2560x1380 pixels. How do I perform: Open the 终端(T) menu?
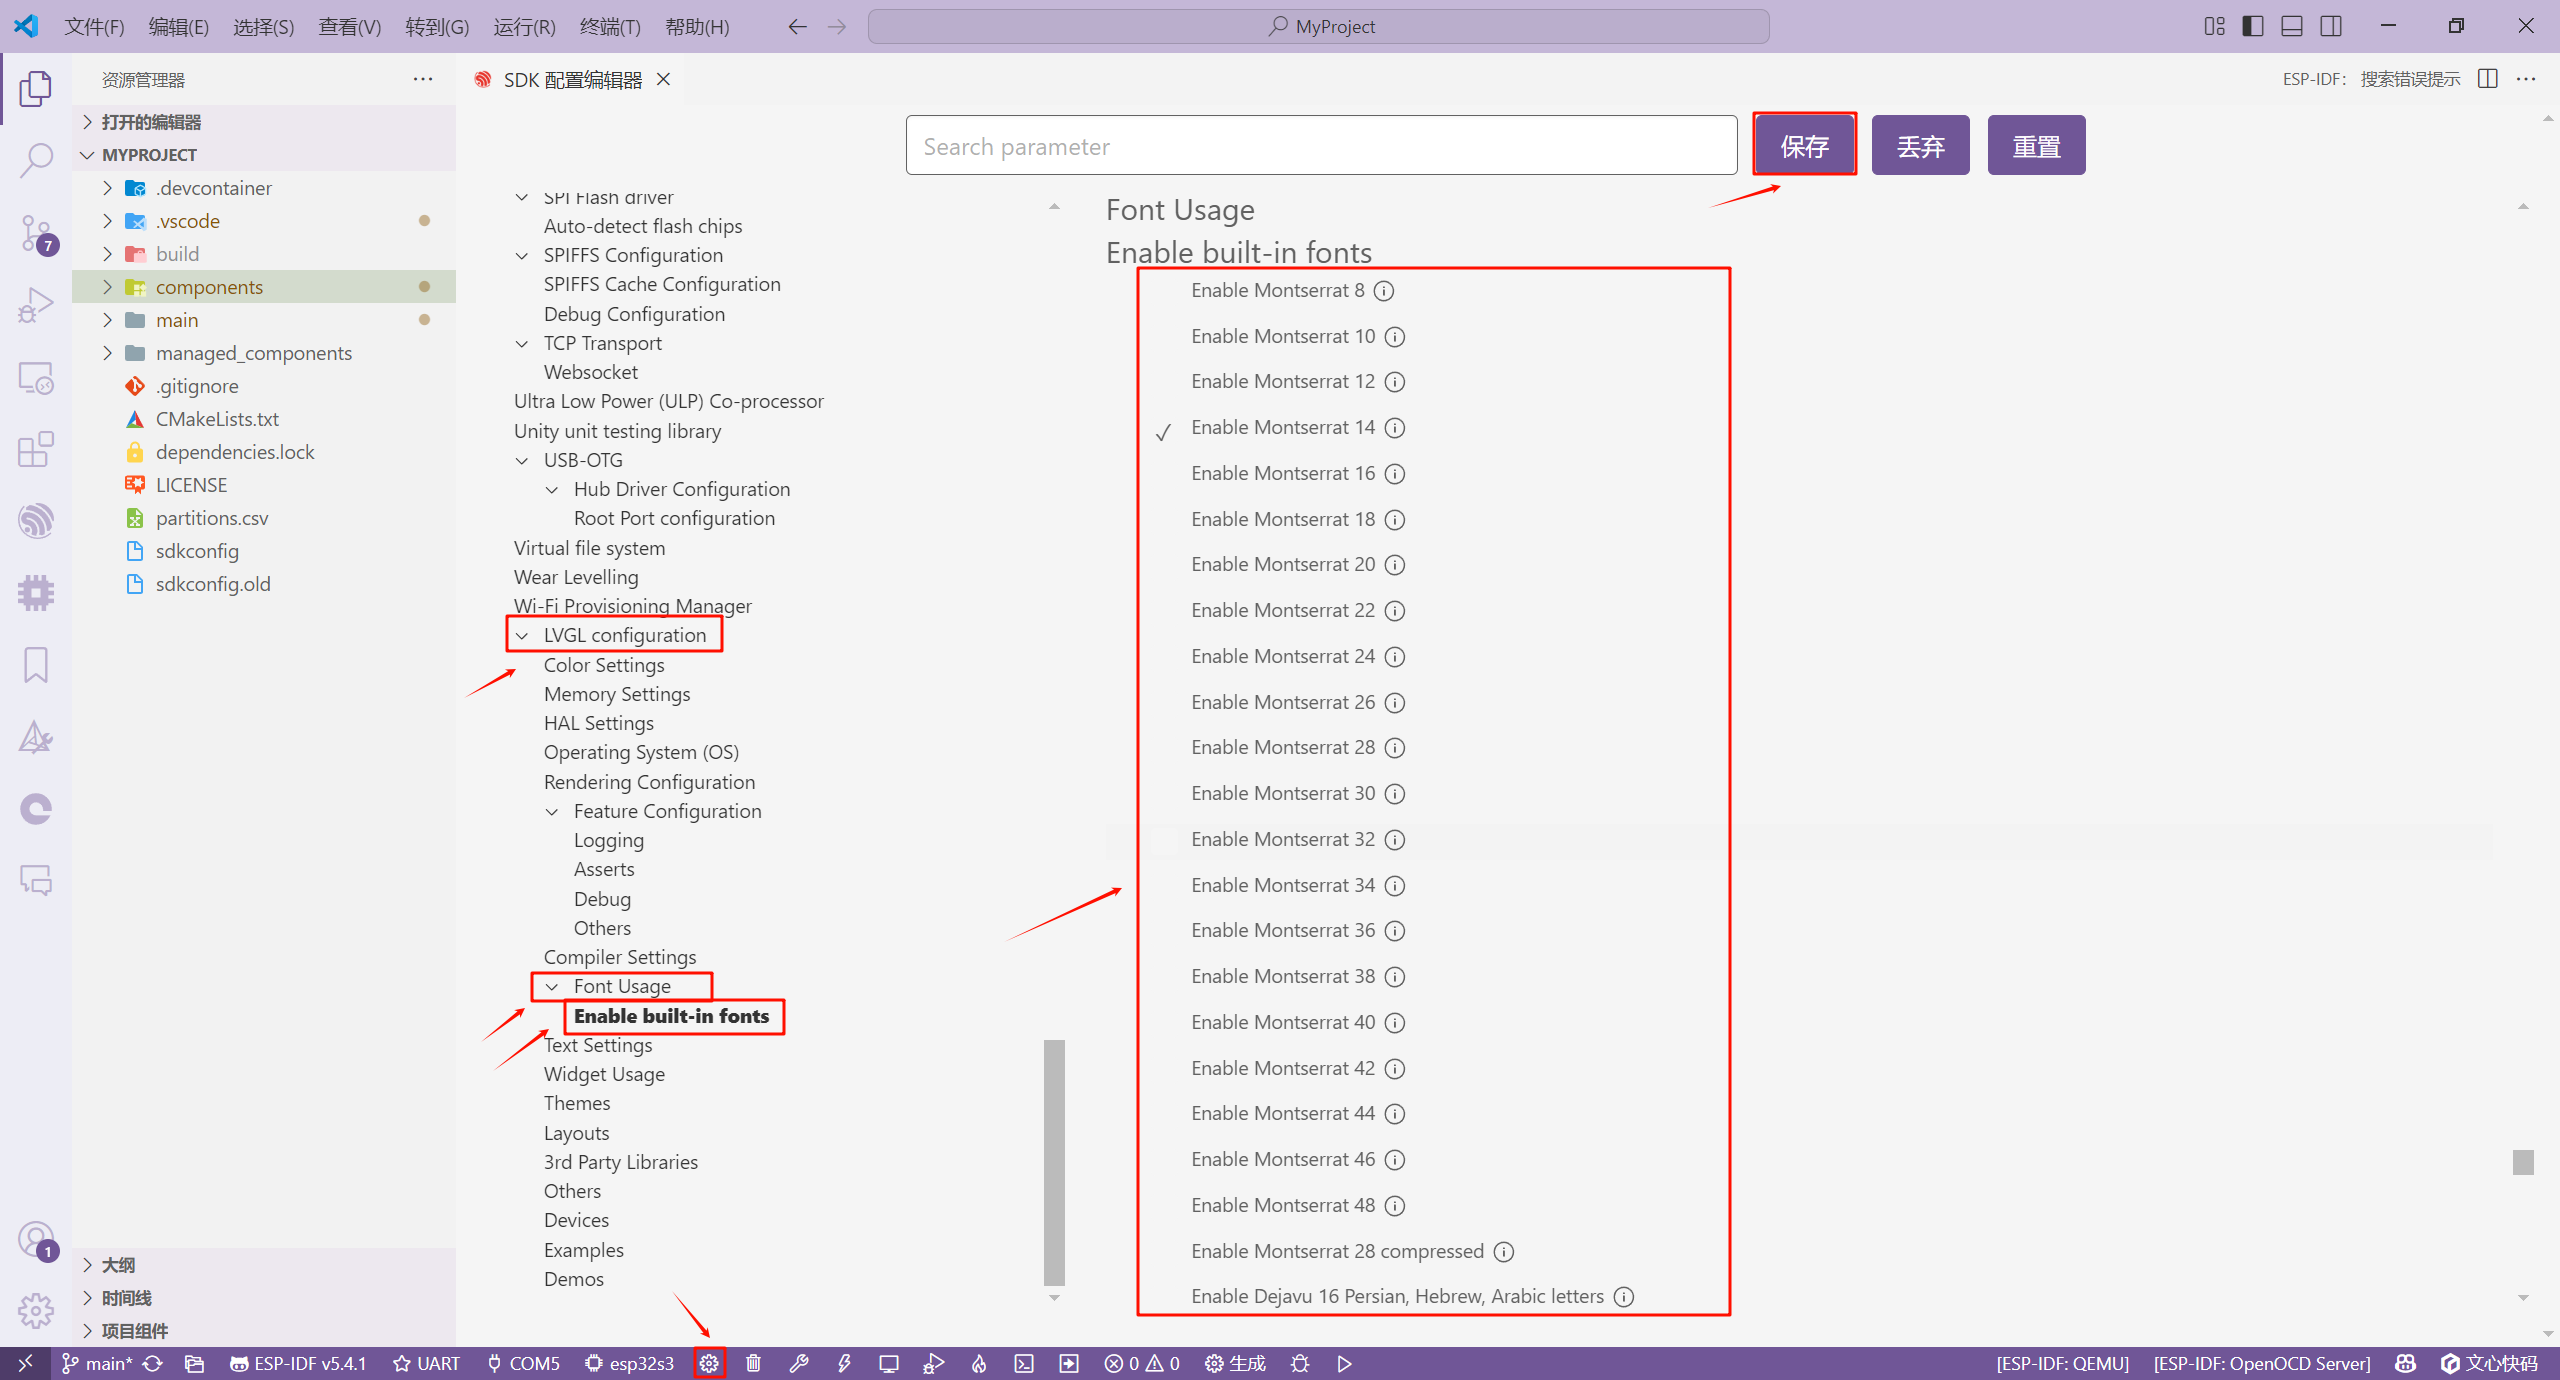tap(609, 27)
